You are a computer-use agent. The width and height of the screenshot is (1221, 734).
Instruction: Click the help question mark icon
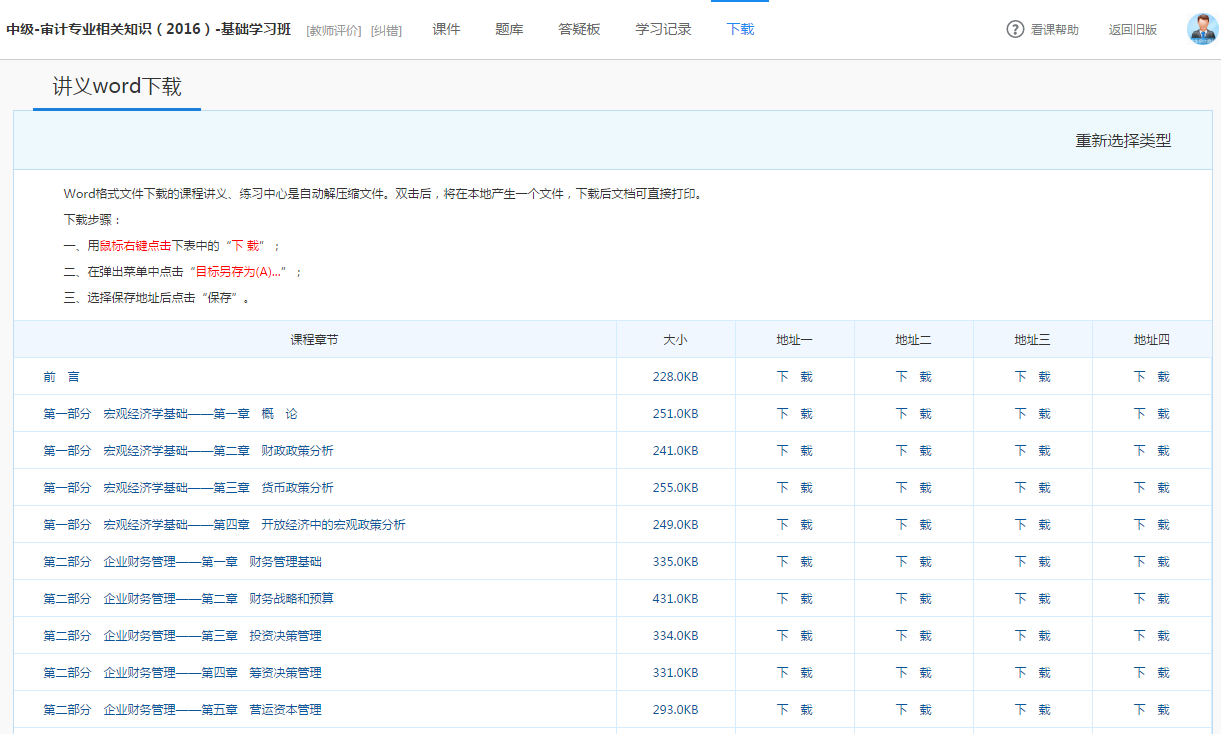click(x=1015, y=29)
